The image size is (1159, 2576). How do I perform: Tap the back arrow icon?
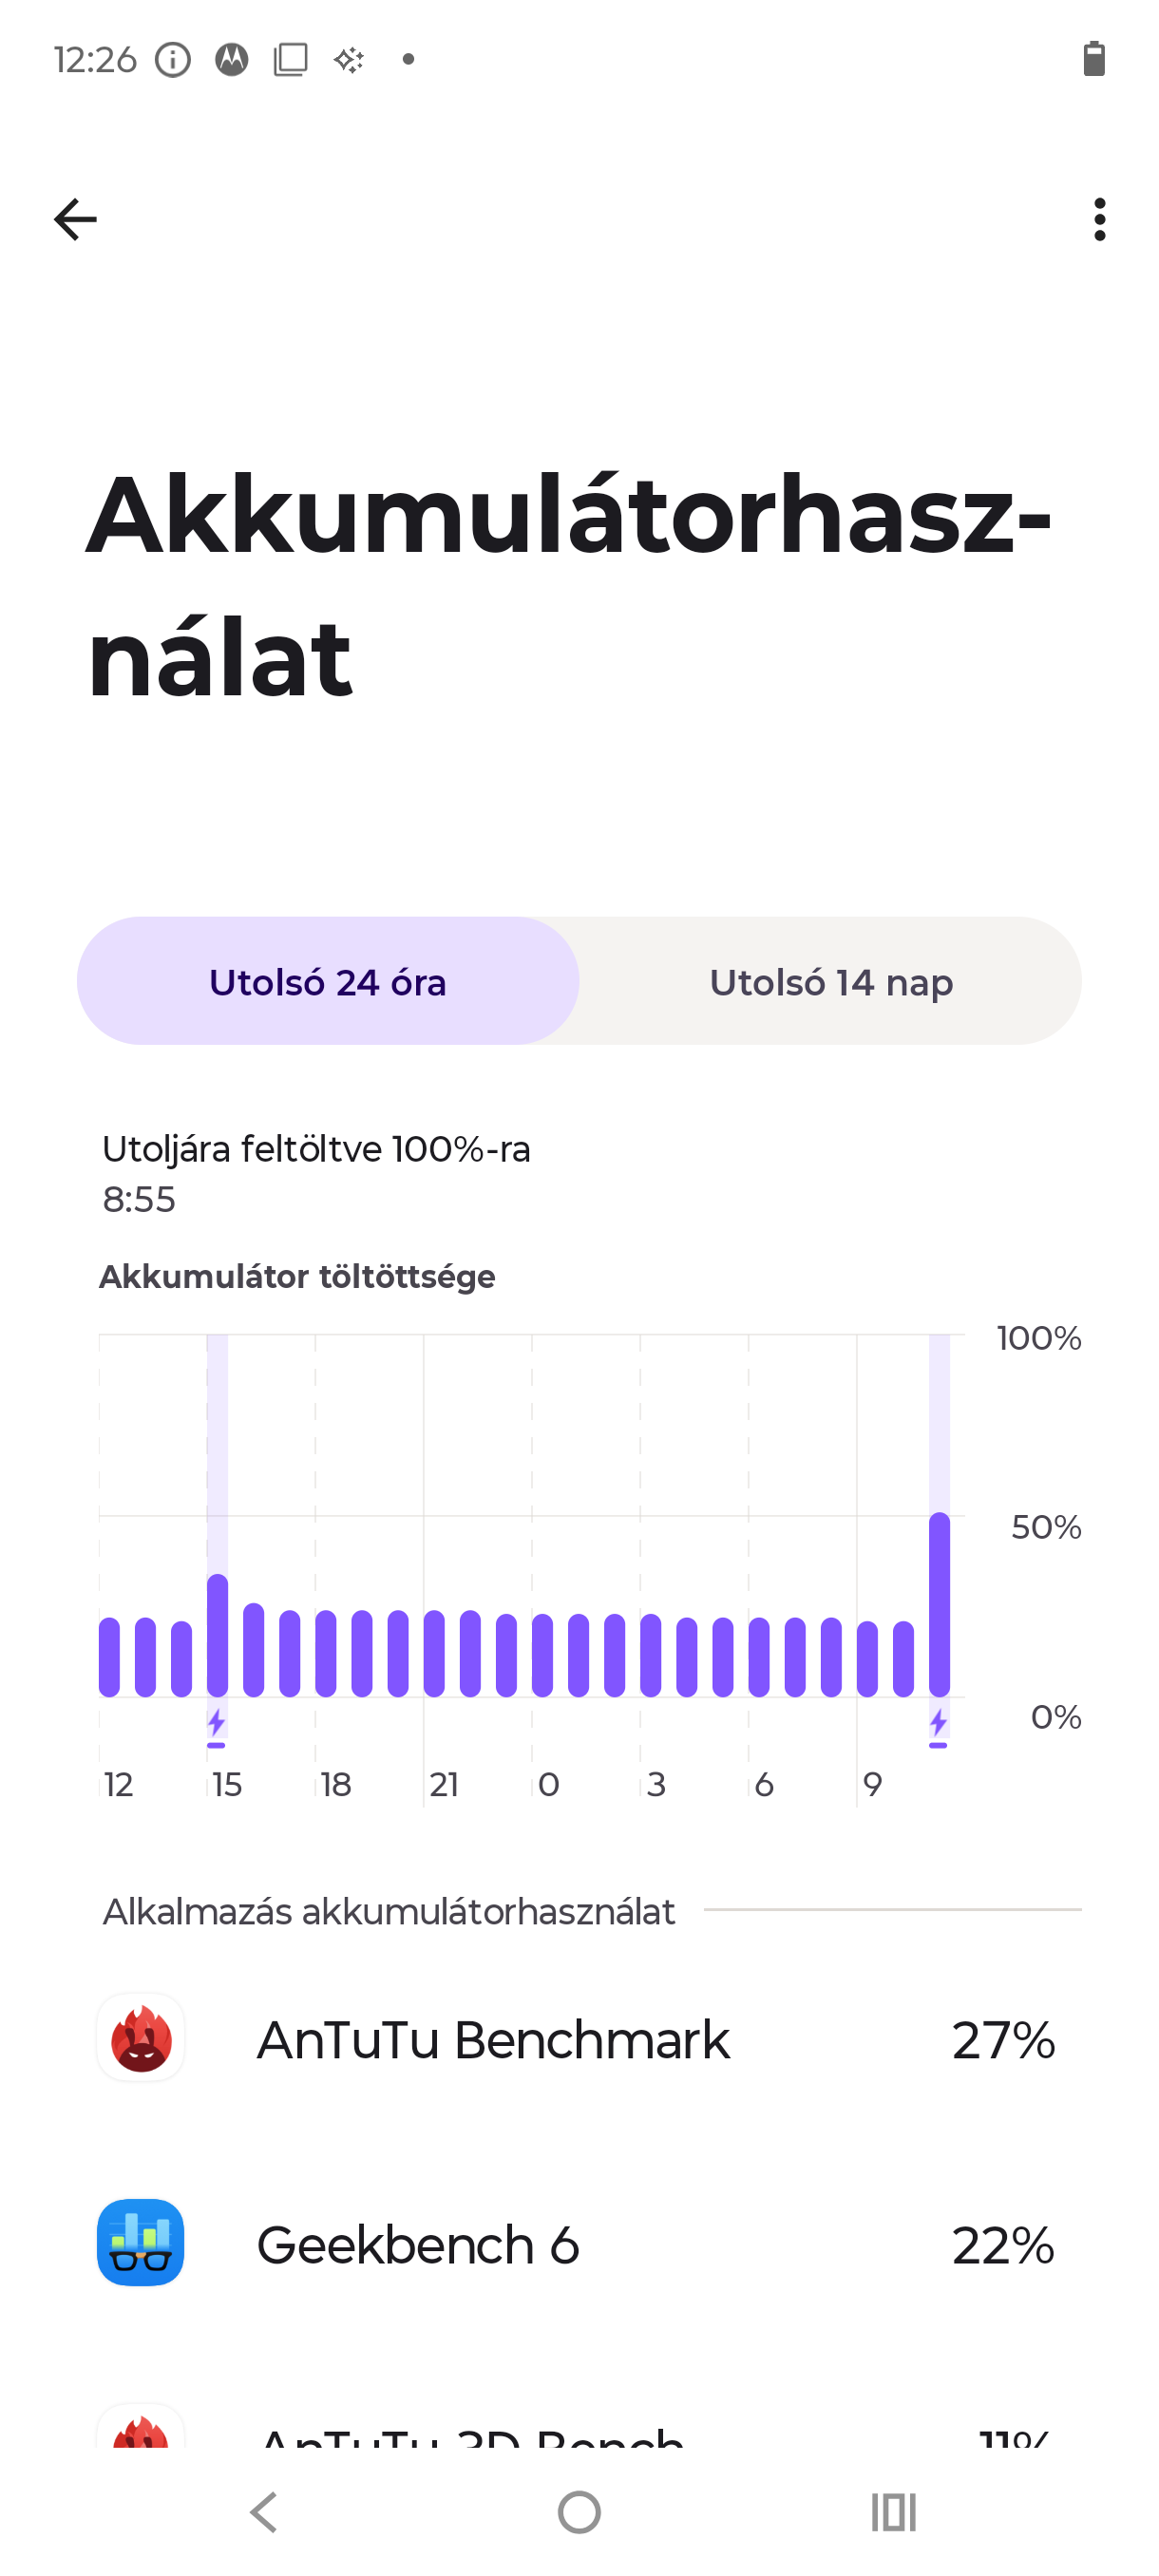coord(75,219)
